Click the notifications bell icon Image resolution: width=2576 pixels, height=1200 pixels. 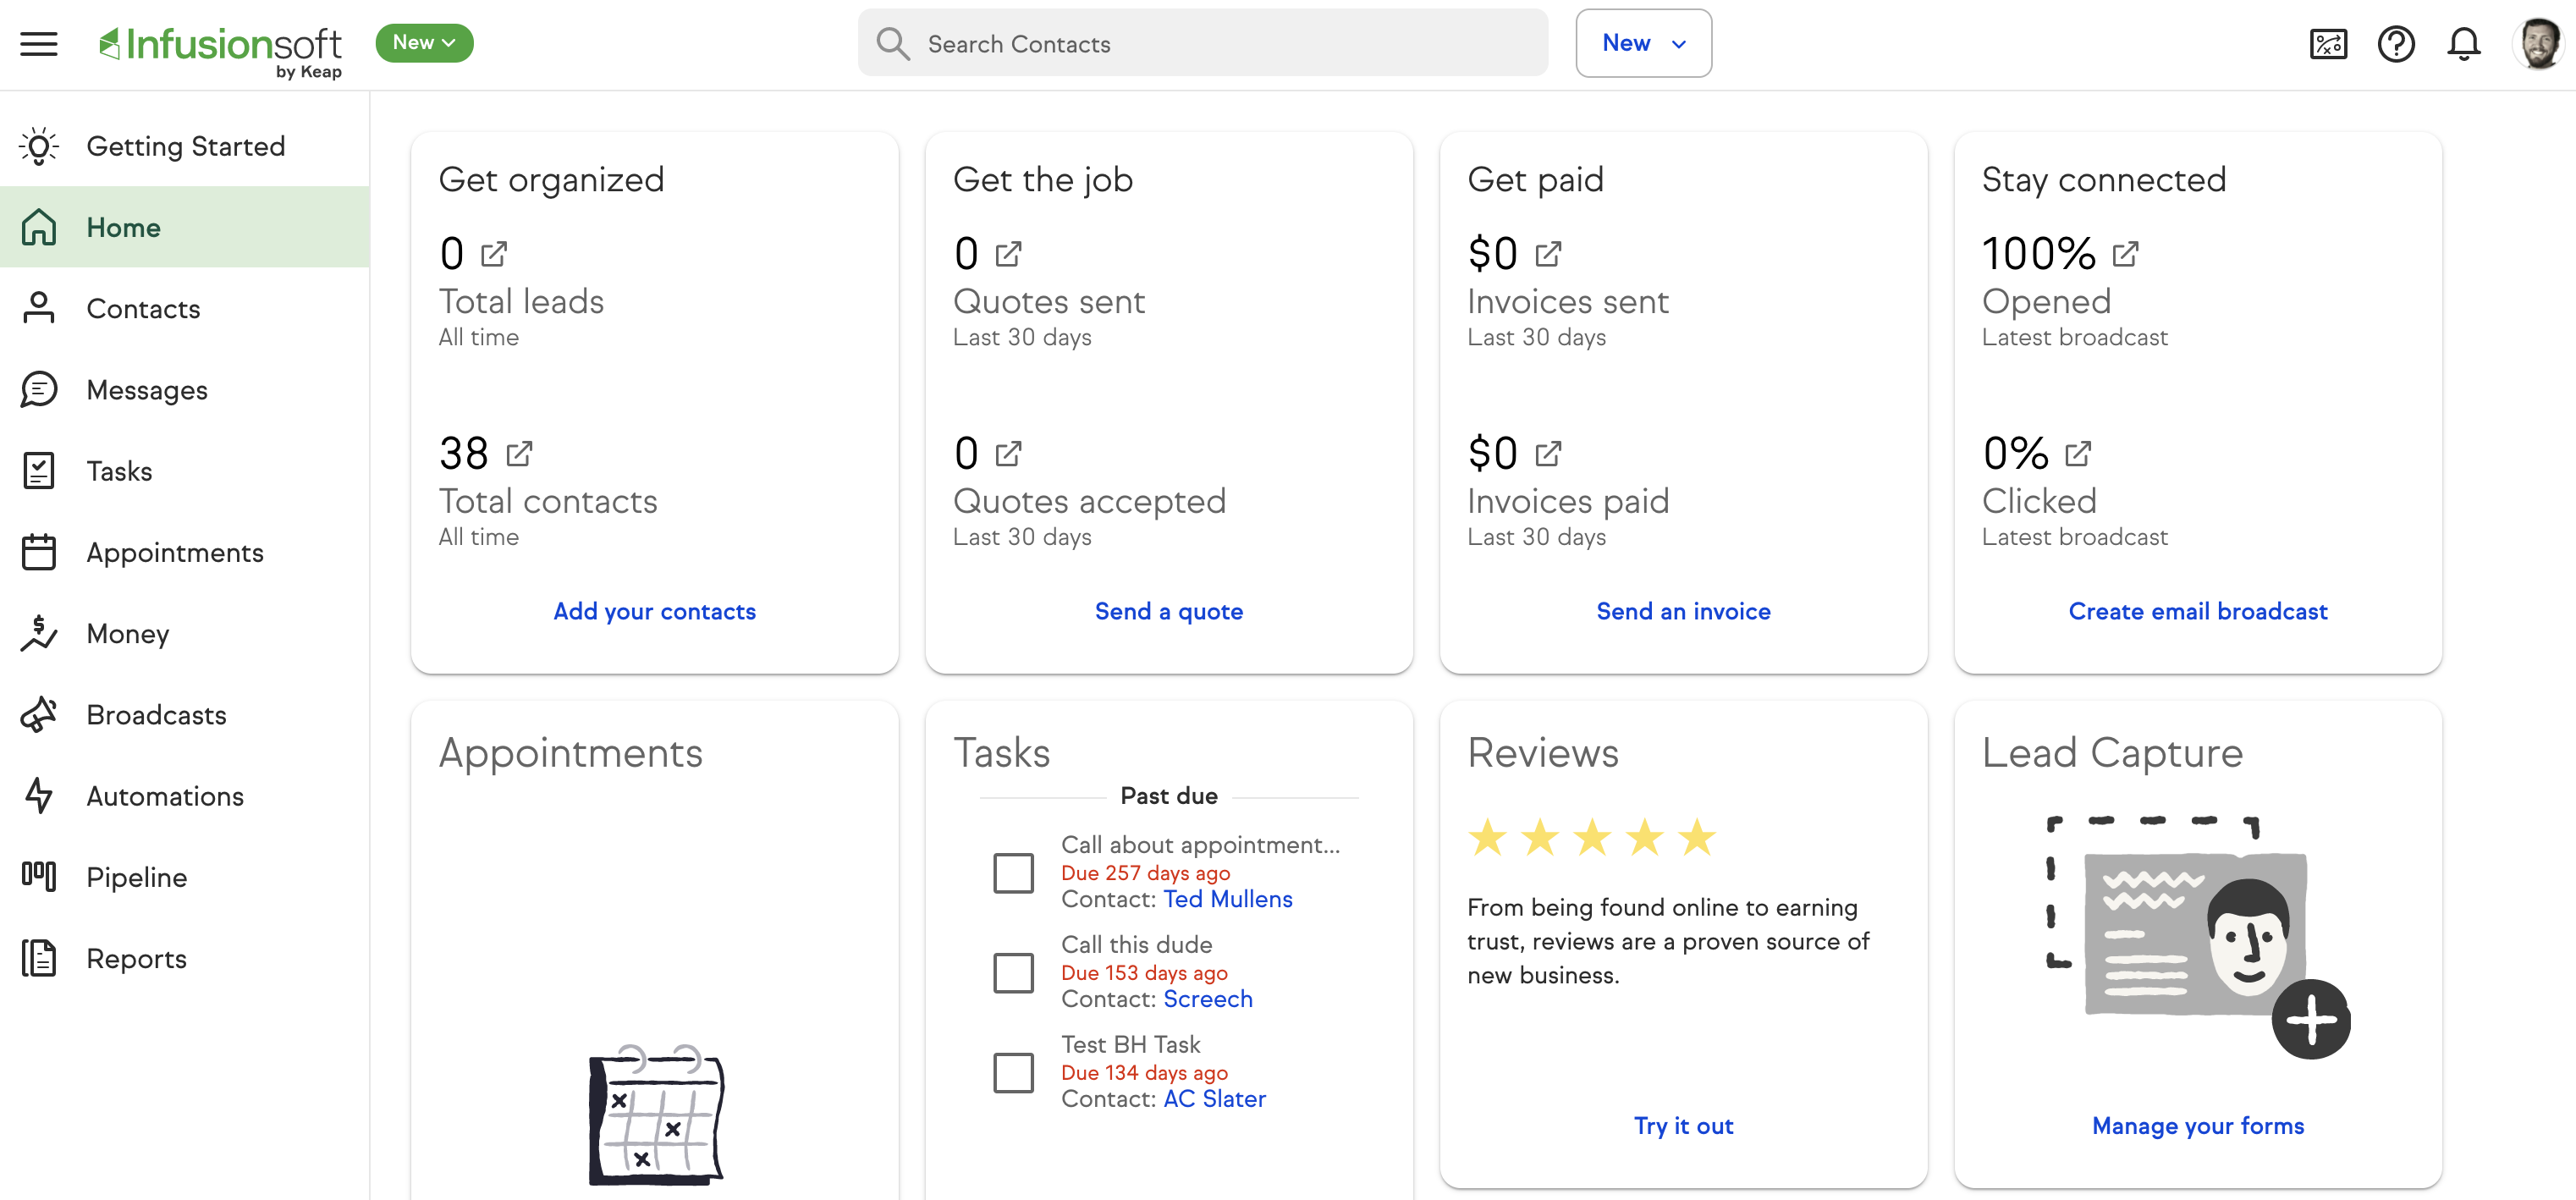click(2463, 44)
